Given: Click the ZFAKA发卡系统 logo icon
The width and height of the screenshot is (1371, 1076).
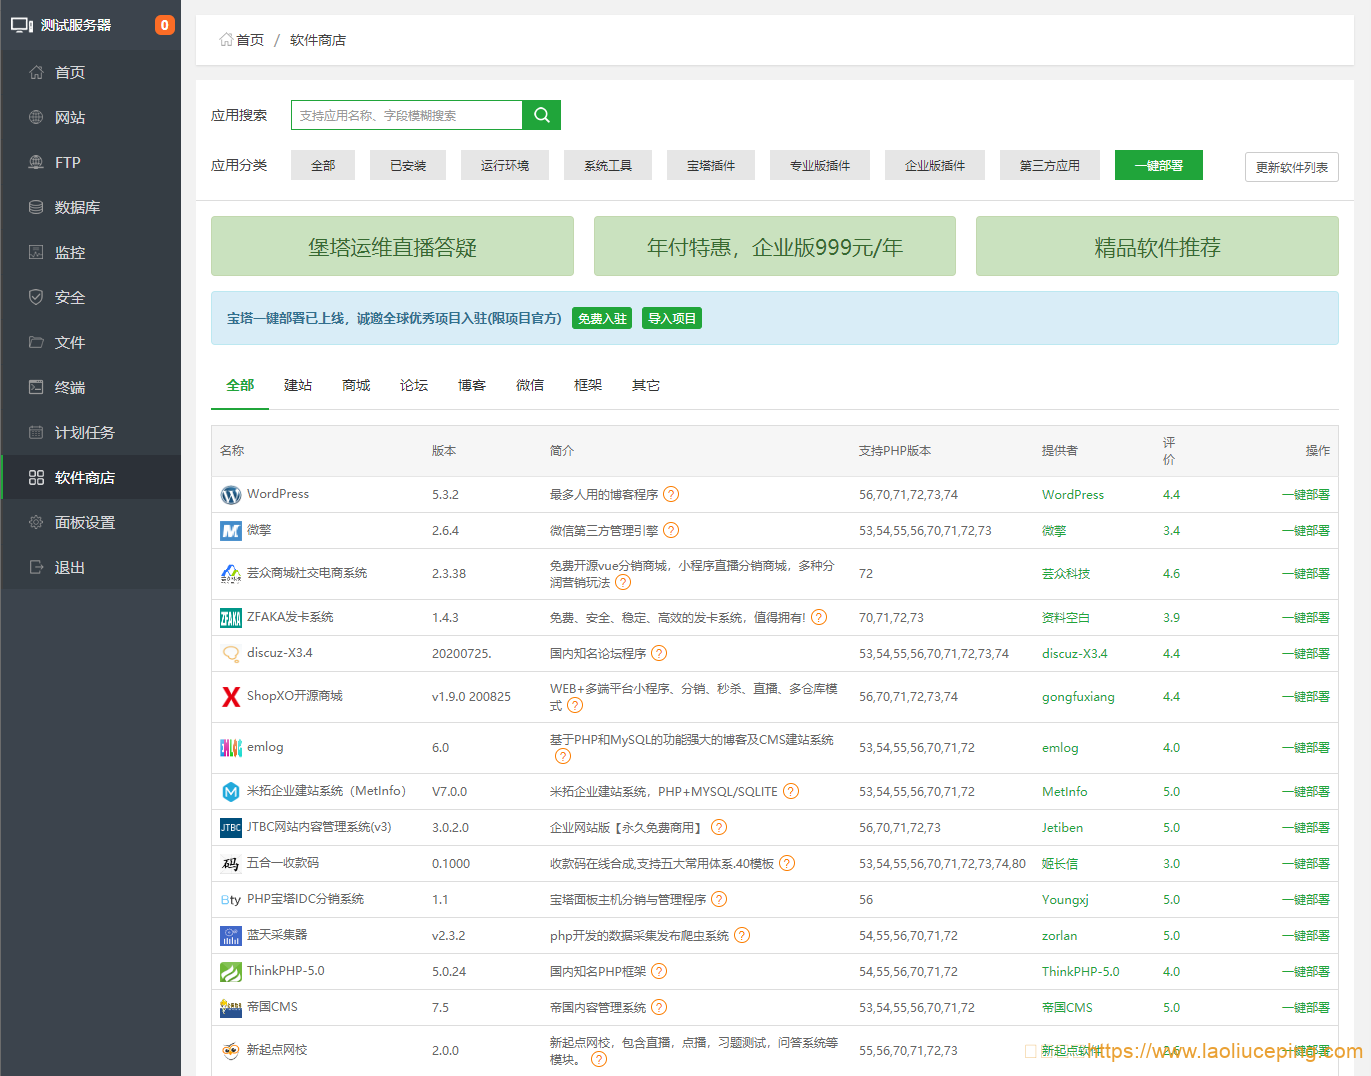Looking at the screenshot, I should pyautogui.click(x=231, y=618).
